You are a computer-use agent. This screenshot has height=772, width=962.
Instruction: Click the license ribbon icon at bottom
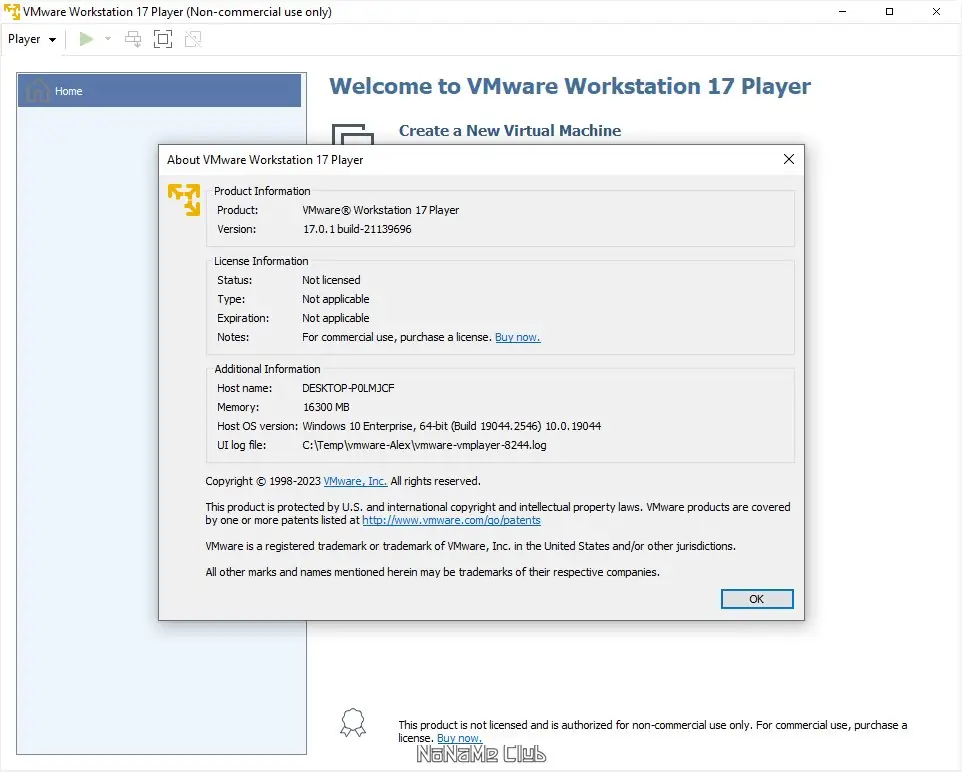[x=353, y=723]
